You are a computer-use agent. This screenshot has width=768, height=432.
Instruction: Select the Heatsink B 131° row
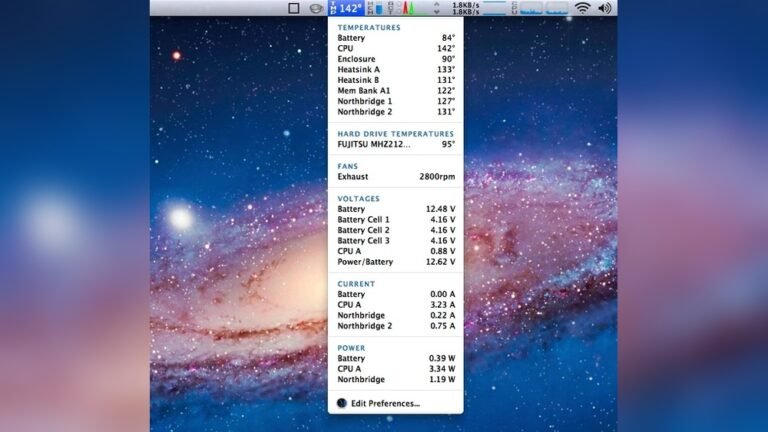396,80
